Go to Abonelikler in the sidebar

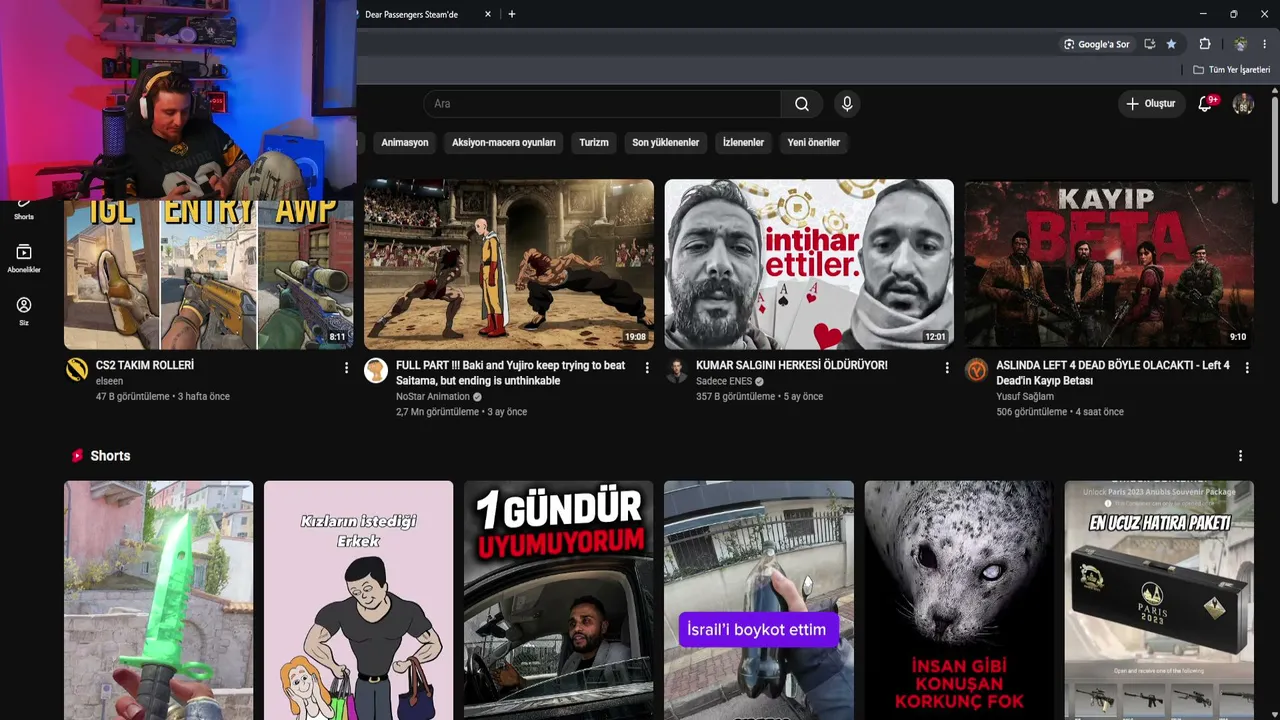(x=24, y=258)
